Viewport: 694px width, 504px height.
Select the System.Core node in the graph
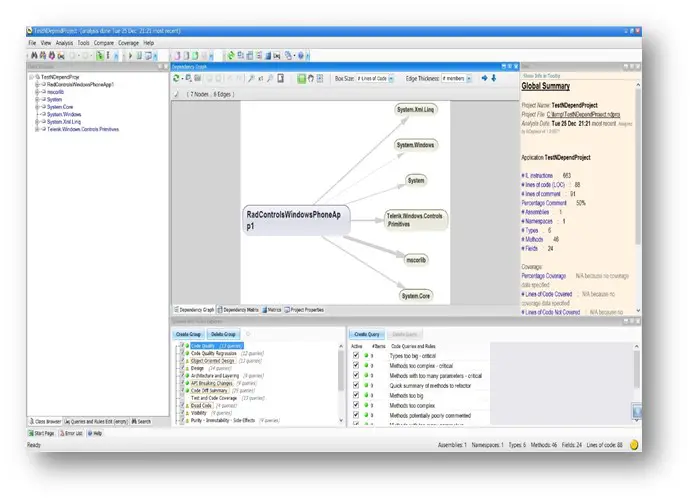click(x=416, y=296)
